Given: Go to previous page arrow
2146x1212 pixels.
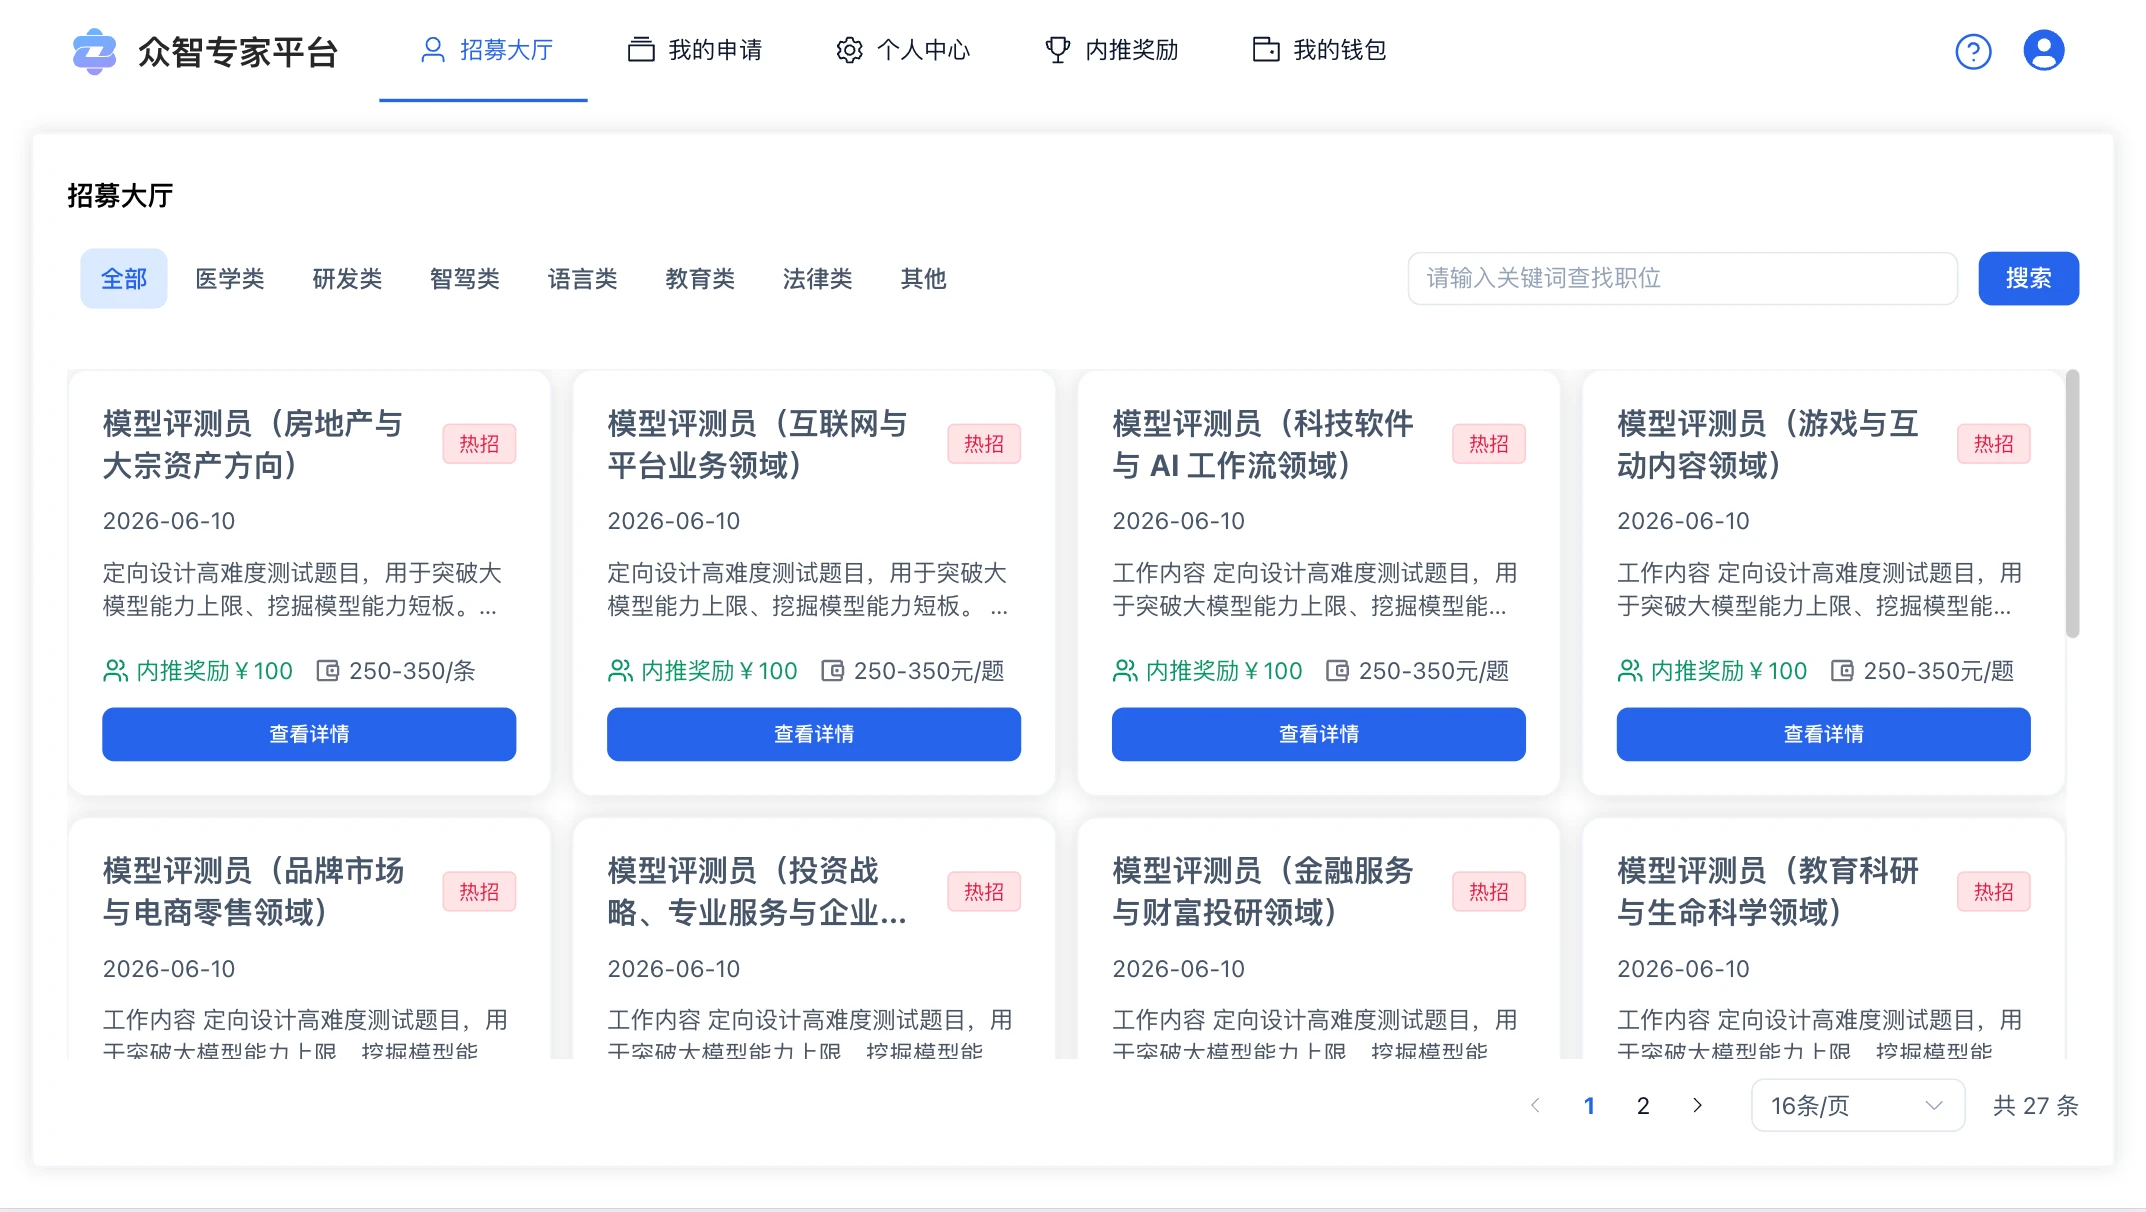Looking at the screenshot, I should (1535, 1105).
